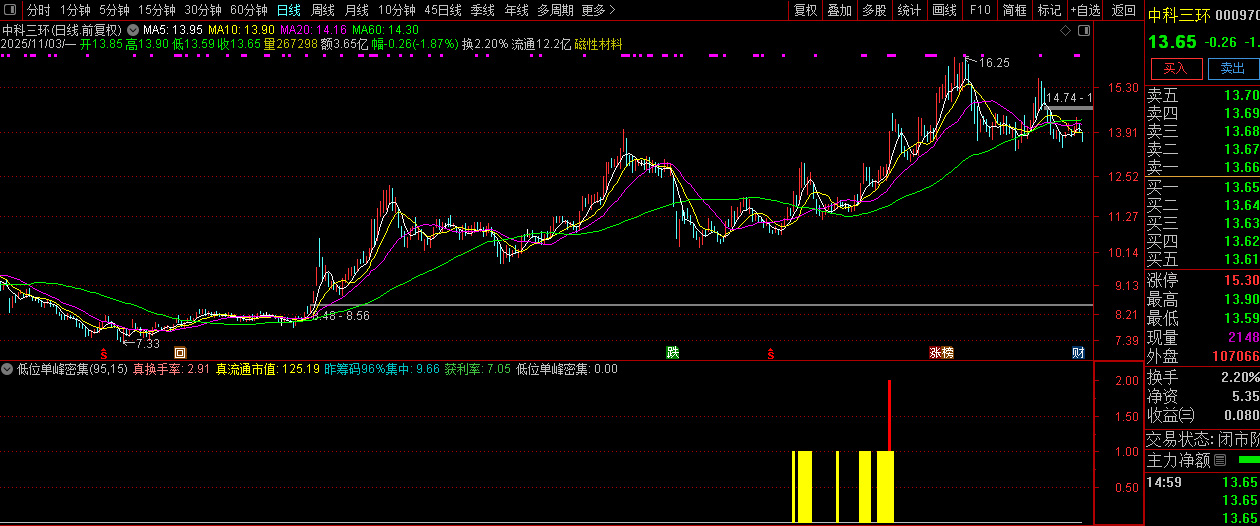
Task: Open the 更多 periods expander
Action: coord(598,10)
